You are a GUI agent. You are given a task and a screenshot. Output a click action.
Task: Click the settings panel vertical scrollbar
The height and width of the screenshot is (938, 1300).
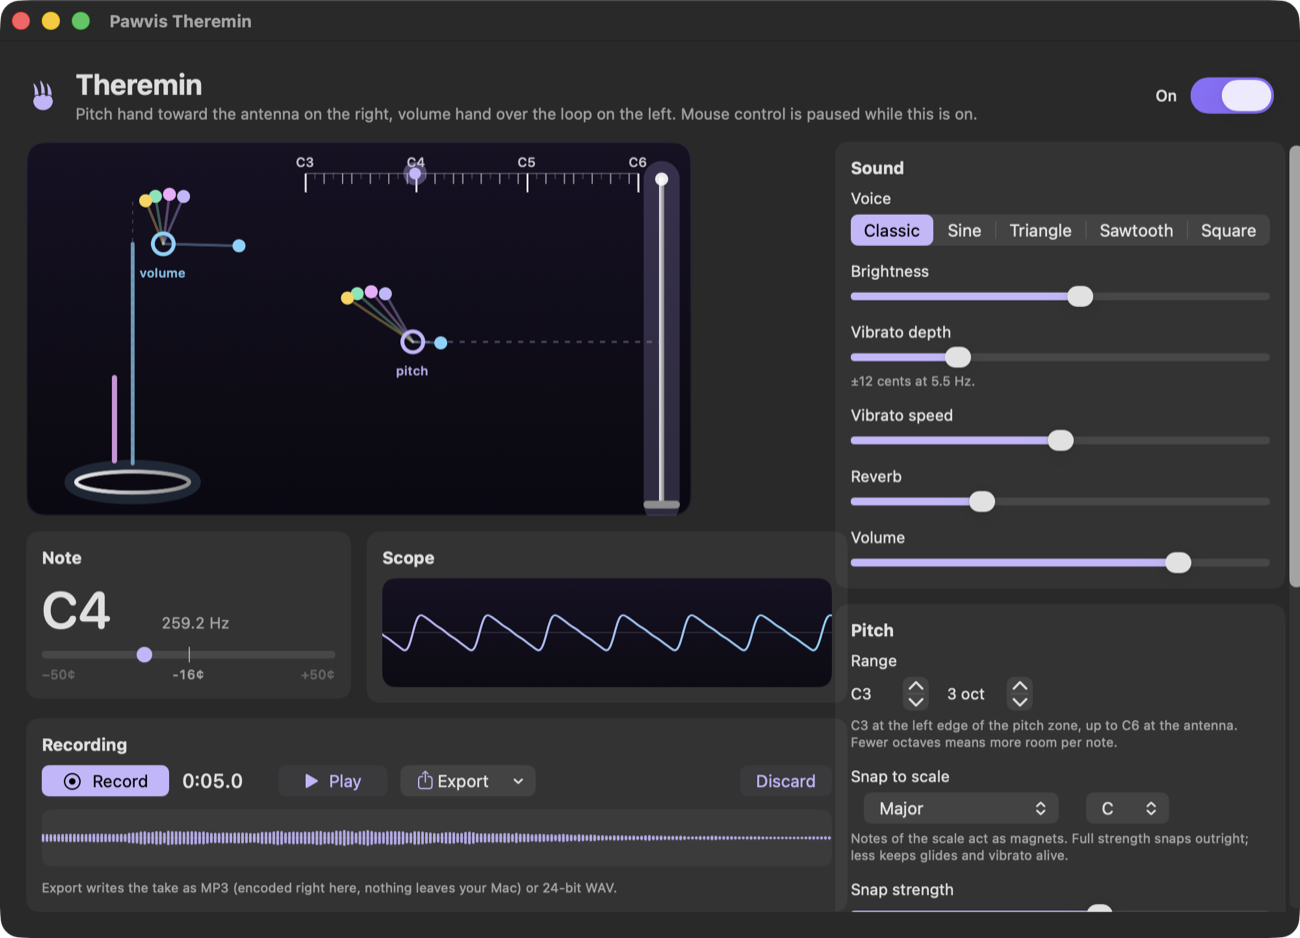pyautogui.click(x=1295, y=365)
